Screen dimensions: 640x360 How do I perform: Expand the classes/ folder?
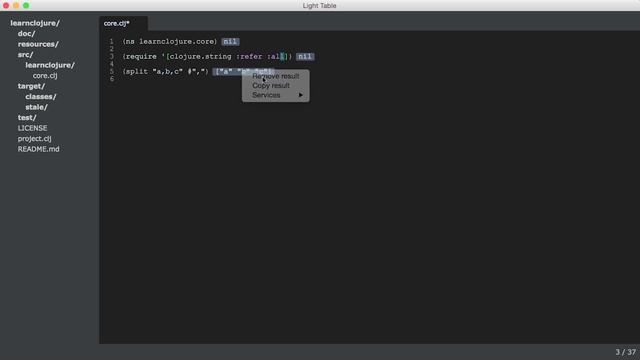[x=41, y=97]
